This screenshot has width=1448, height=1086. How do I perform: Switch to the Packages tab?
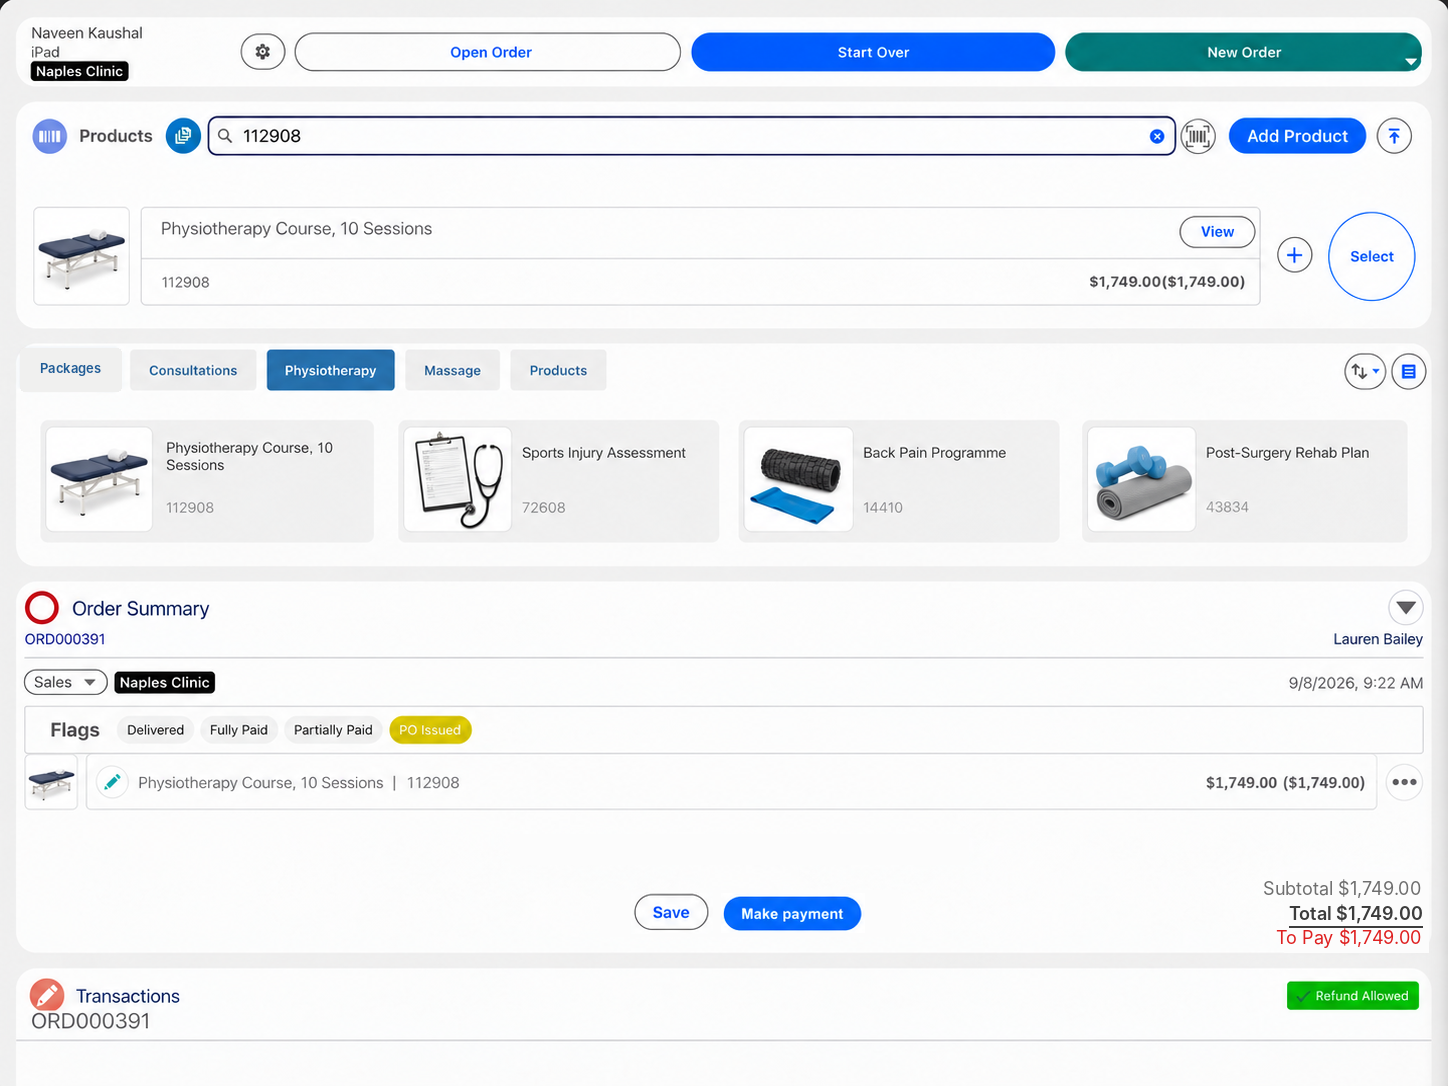[x=70, y=369]
